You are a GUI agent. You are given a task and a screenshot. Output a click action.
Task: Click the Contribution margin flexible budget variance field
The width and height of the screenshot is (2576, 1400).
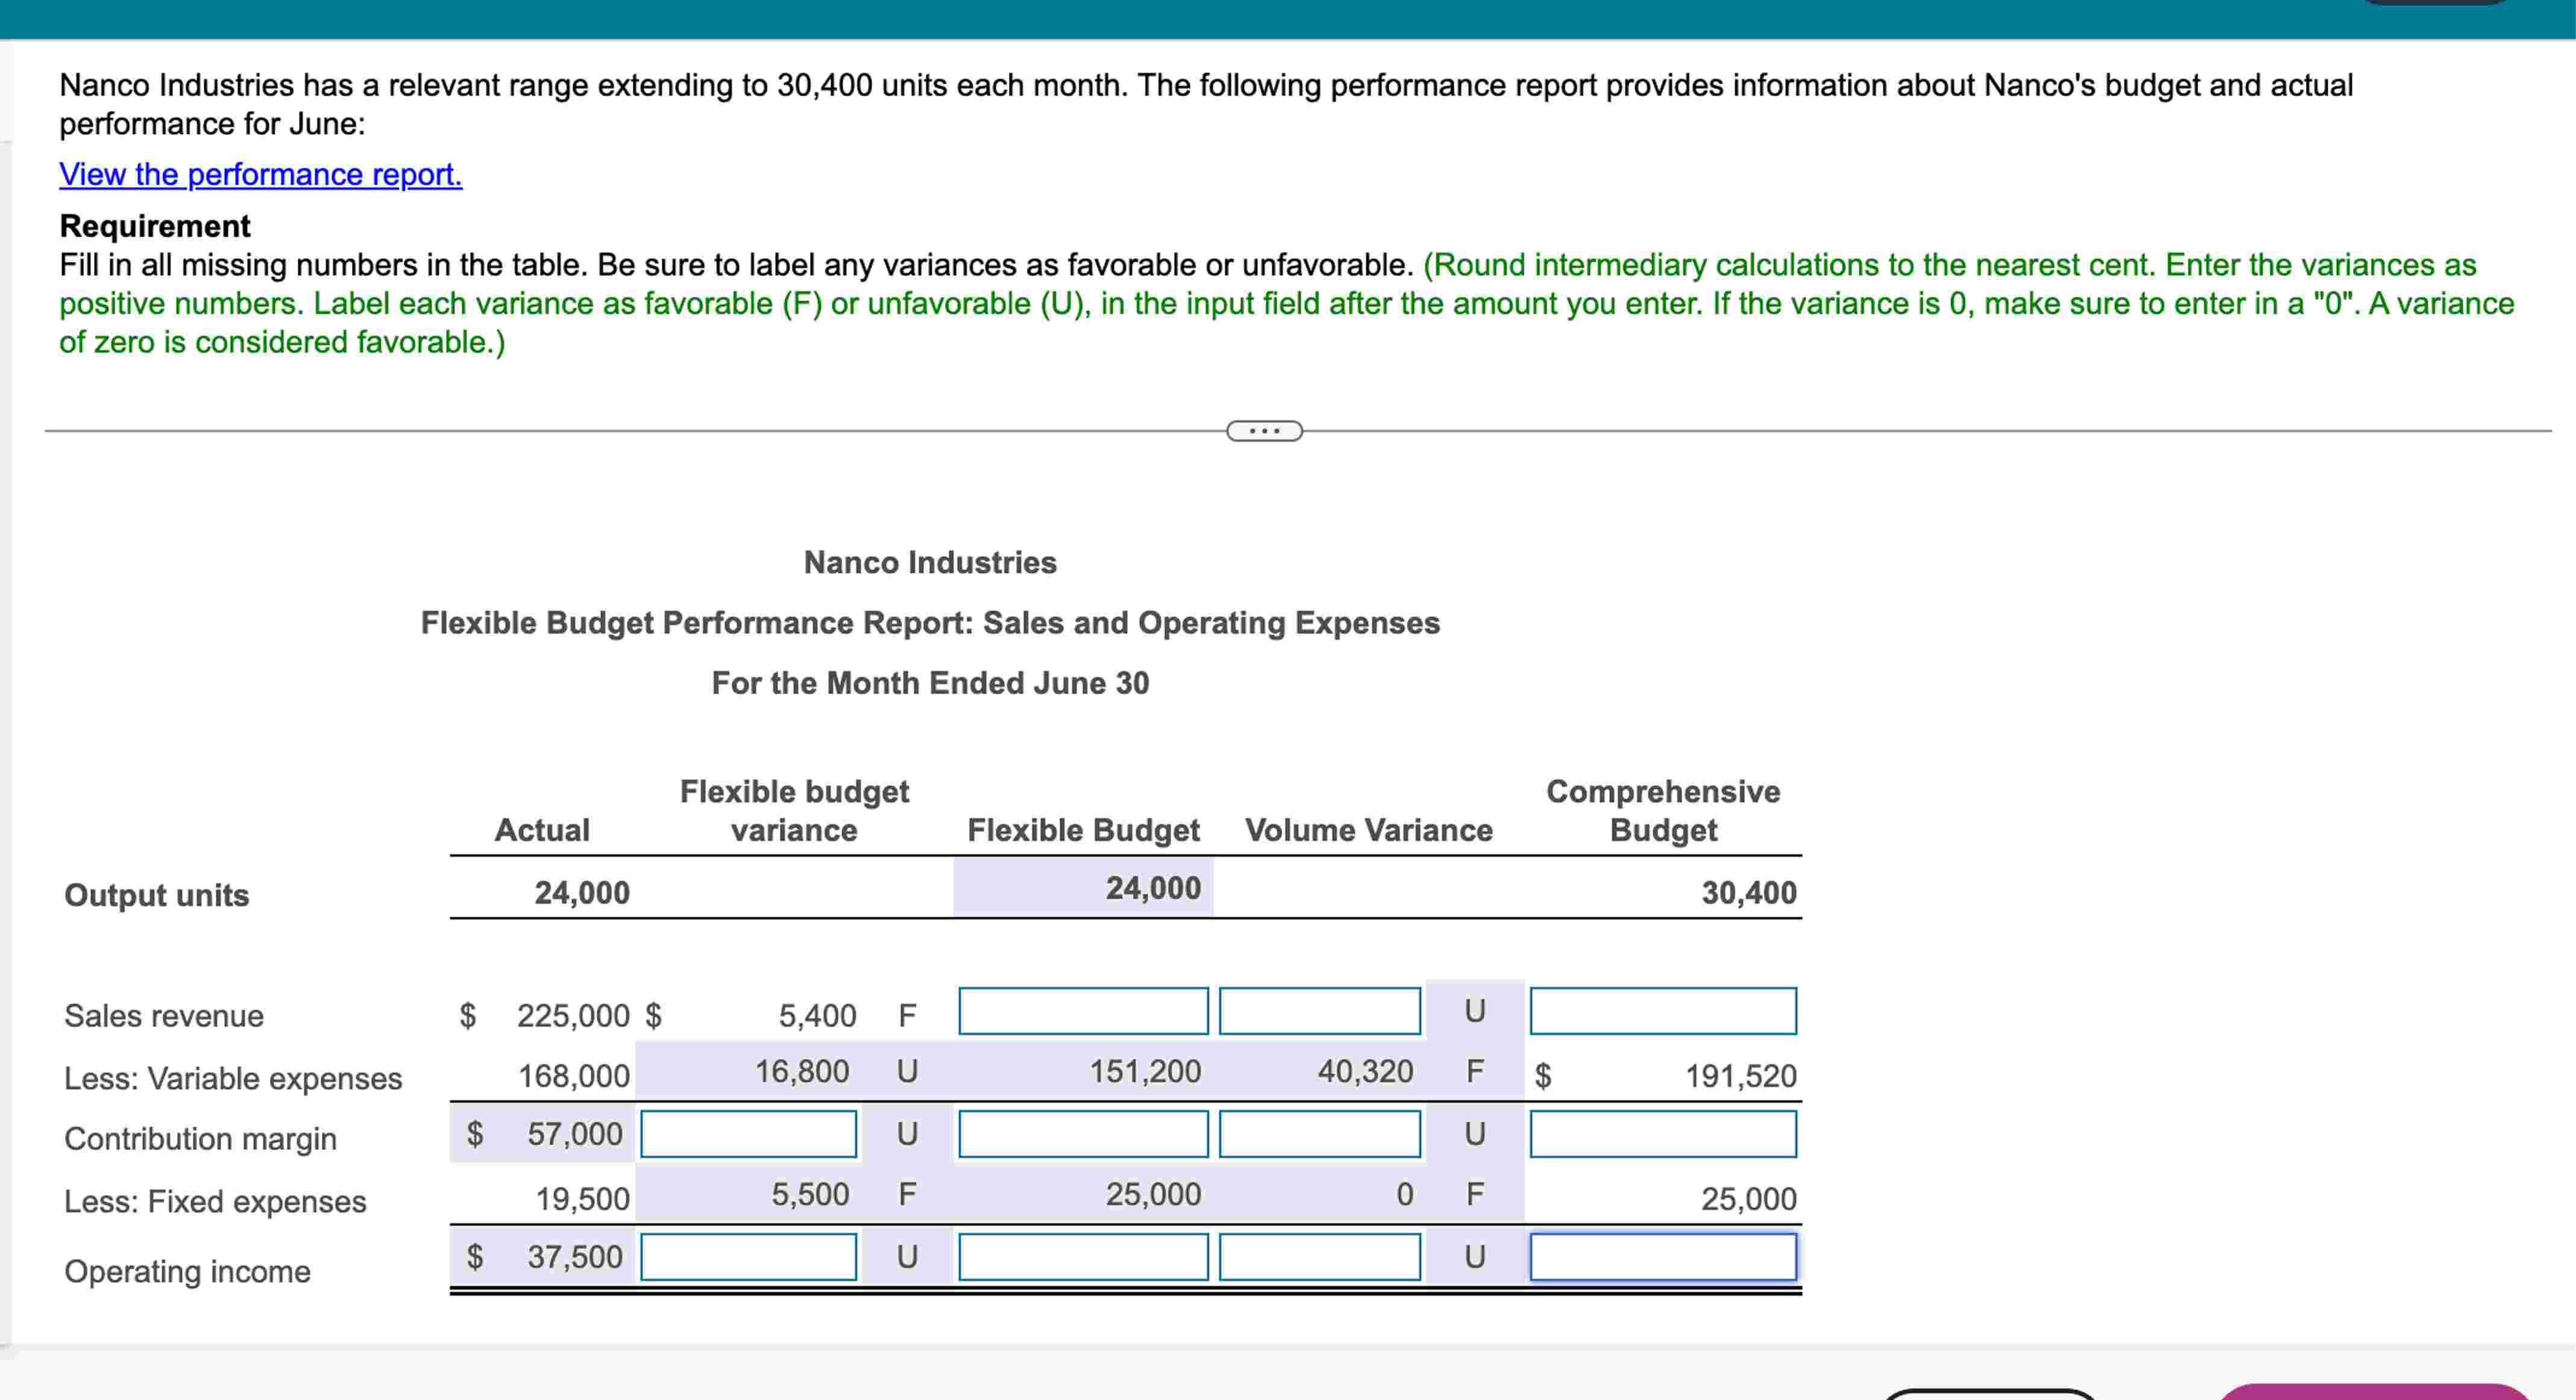(x=748, y=1135)
